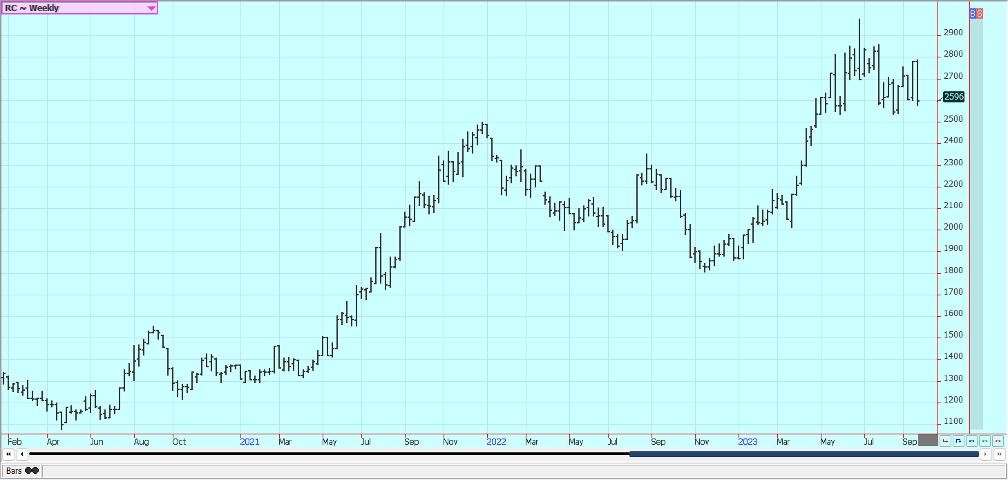The height and width of the screenshot is (480, 1008).
Task: Click the 2022 year label on time axis
Action: point(496,442)
